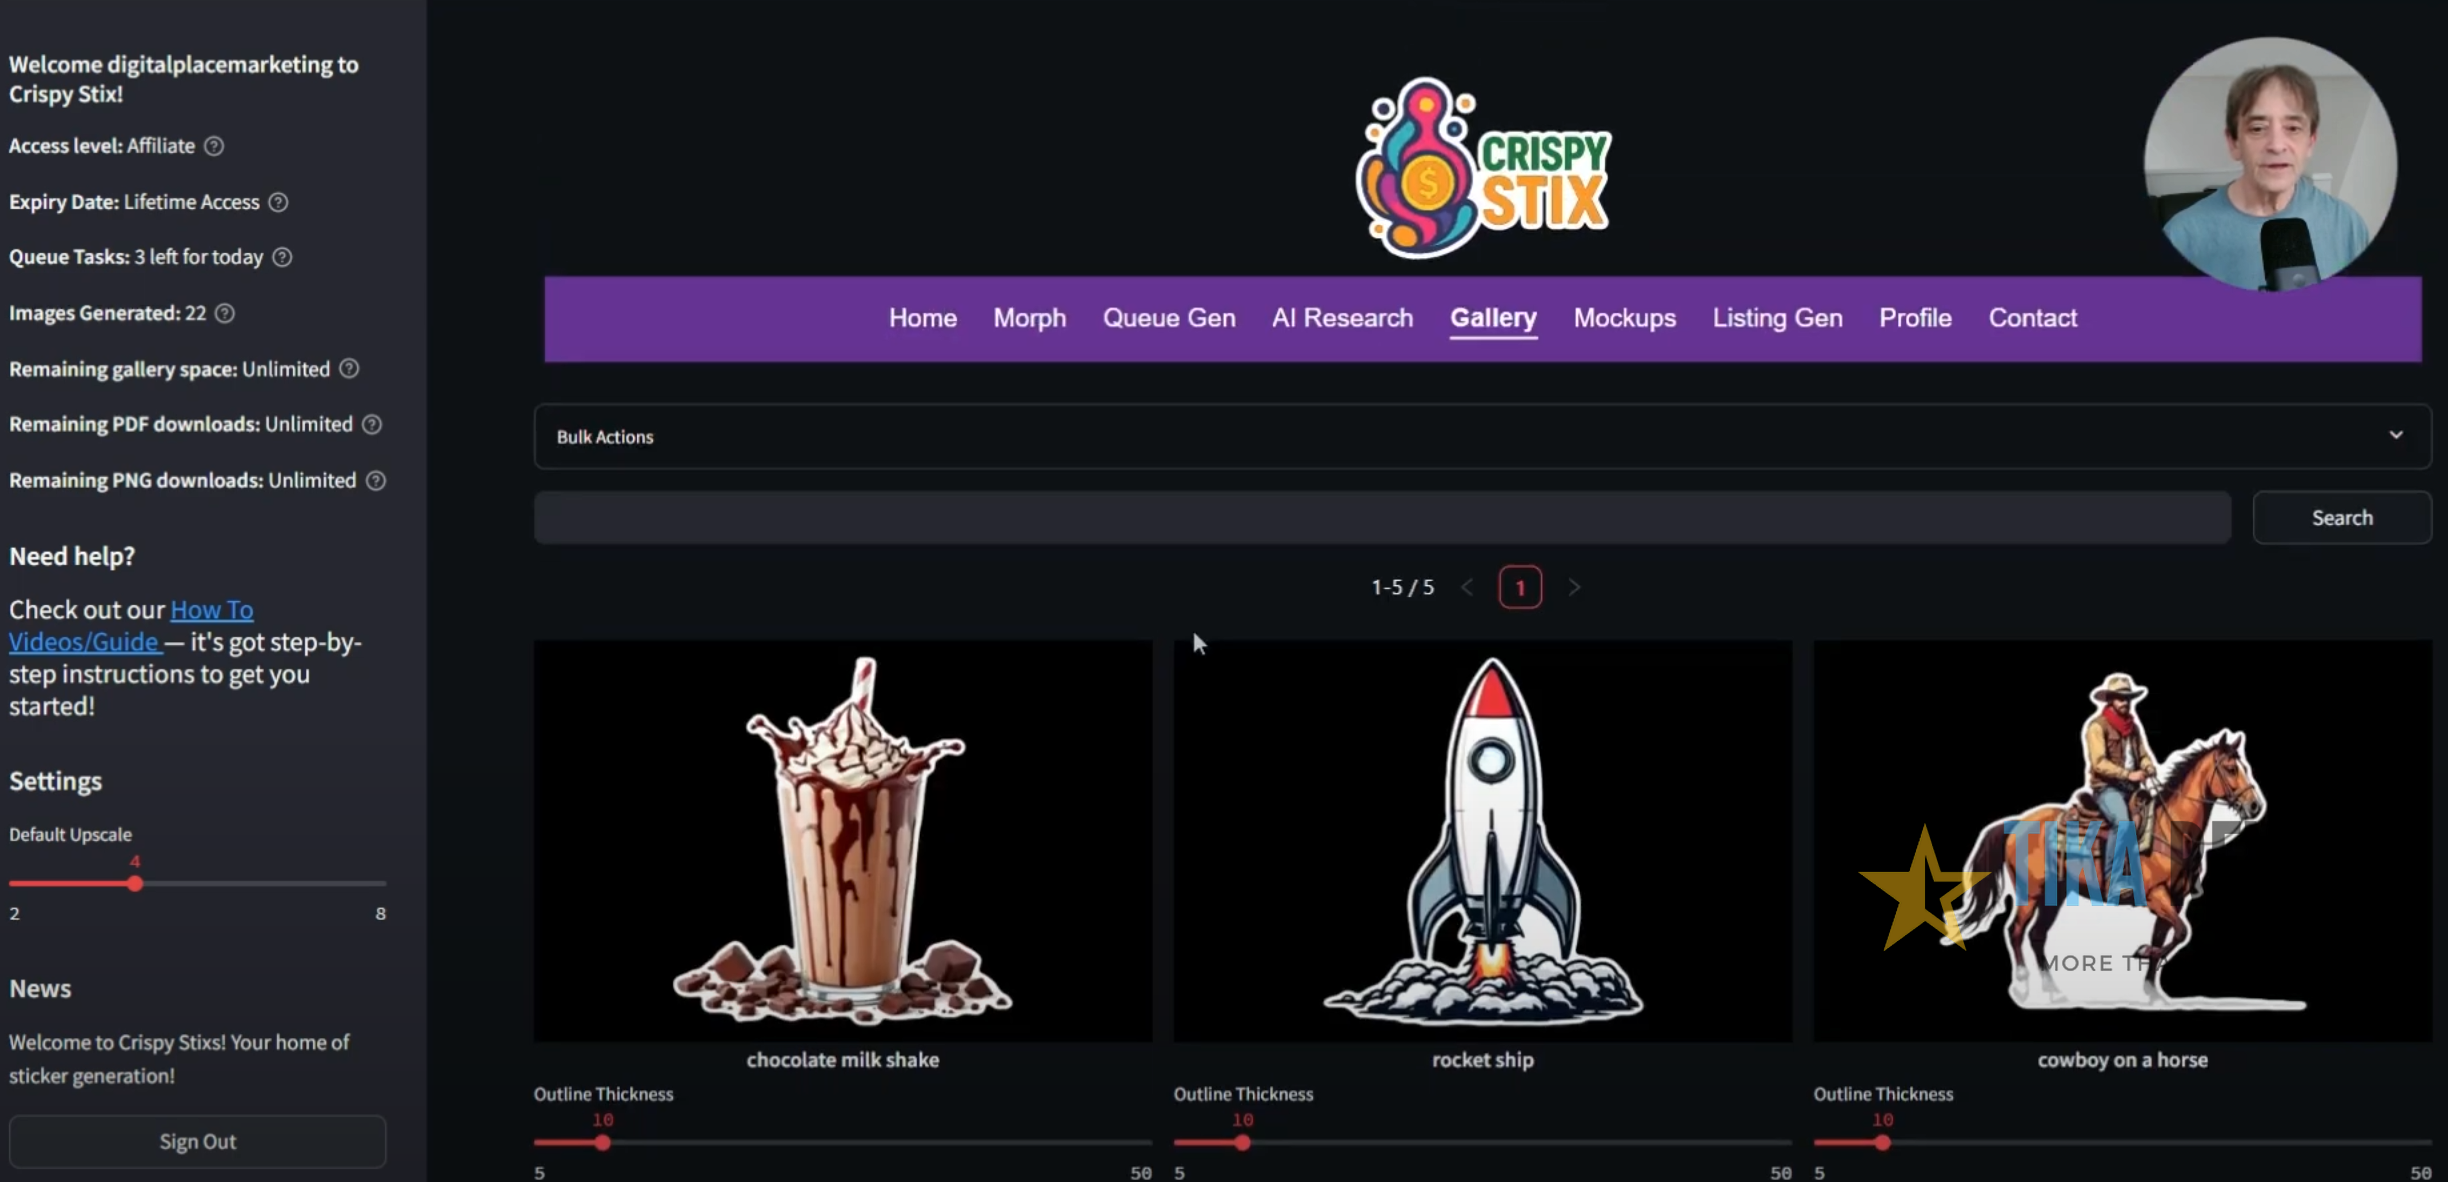Open the Images Generated help tooltip
Screen dimensions: 2448x1182
[x=224, y=313]
